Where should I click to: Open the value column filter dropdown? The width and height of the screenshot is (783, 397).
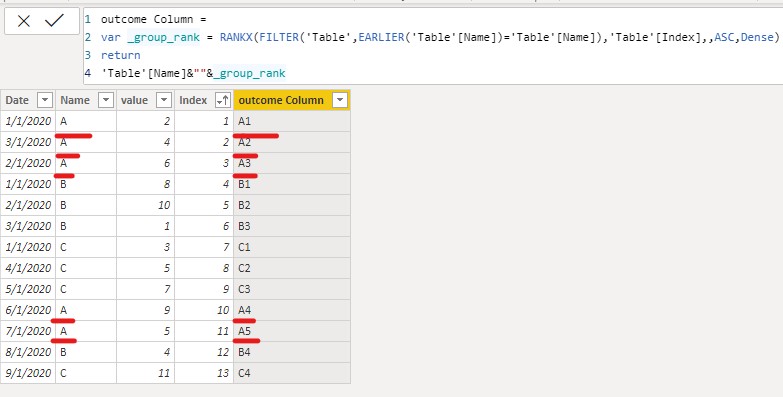point(164,100)
